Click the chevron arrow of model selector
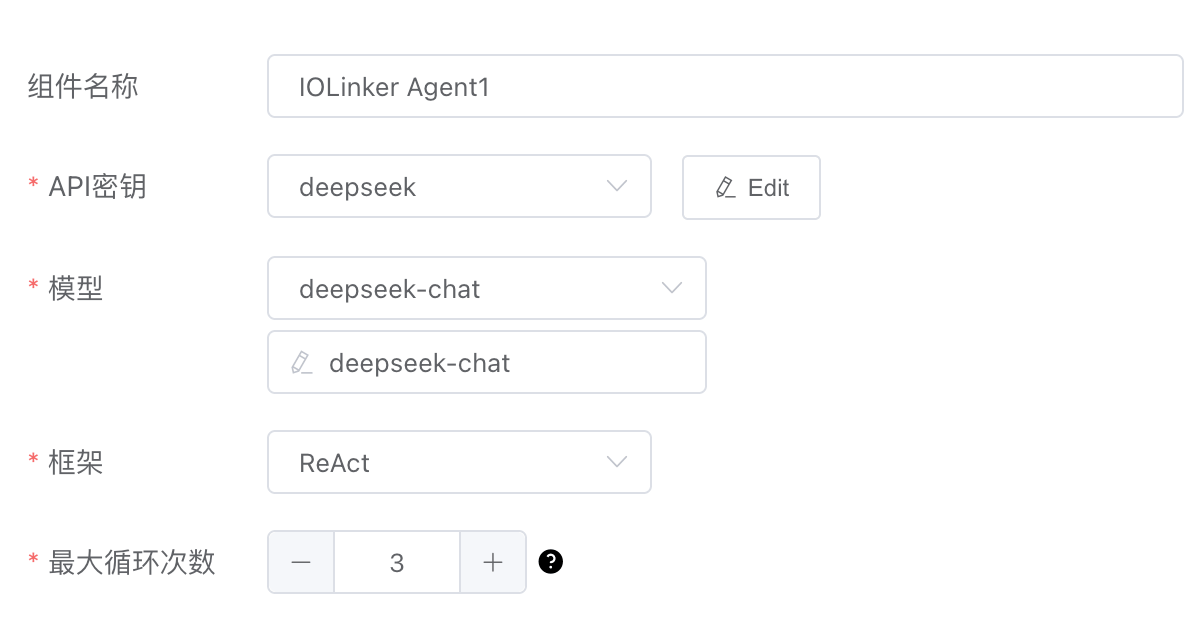The height and width of the screenshot is (628, 1188). coord(672,289)
